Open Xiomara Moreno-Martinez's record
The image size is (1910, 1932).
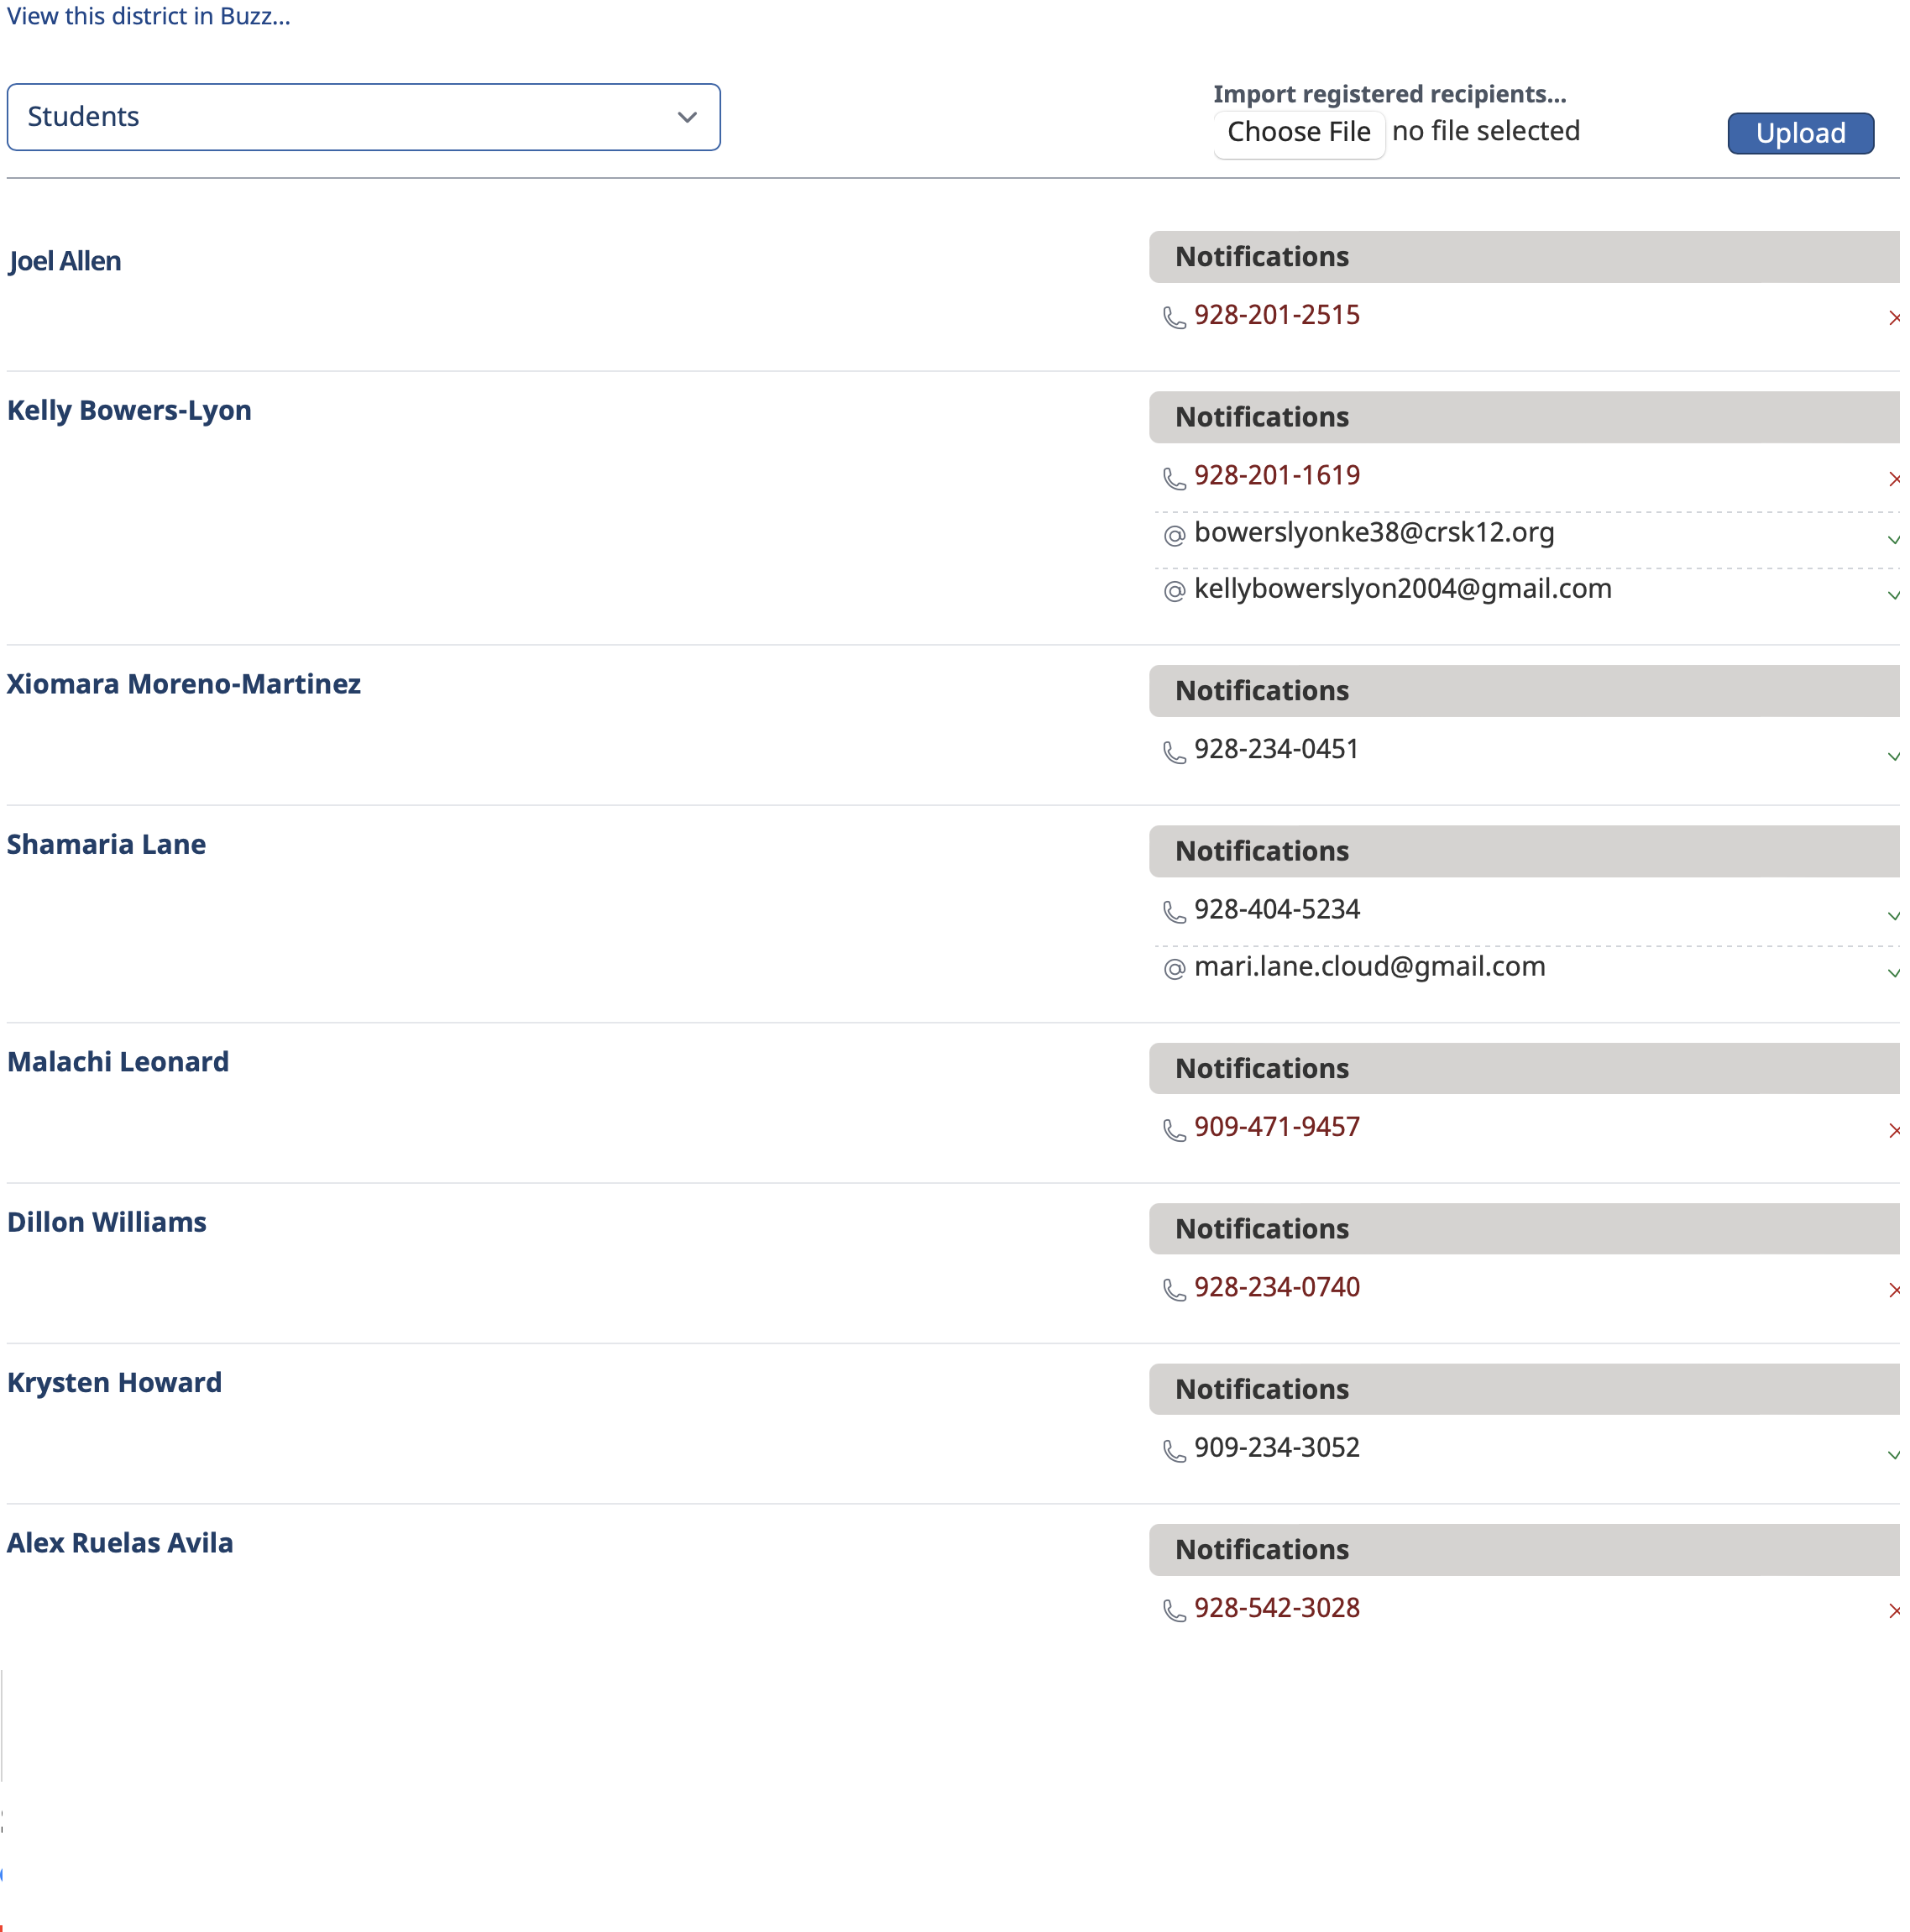click(184, 684)
